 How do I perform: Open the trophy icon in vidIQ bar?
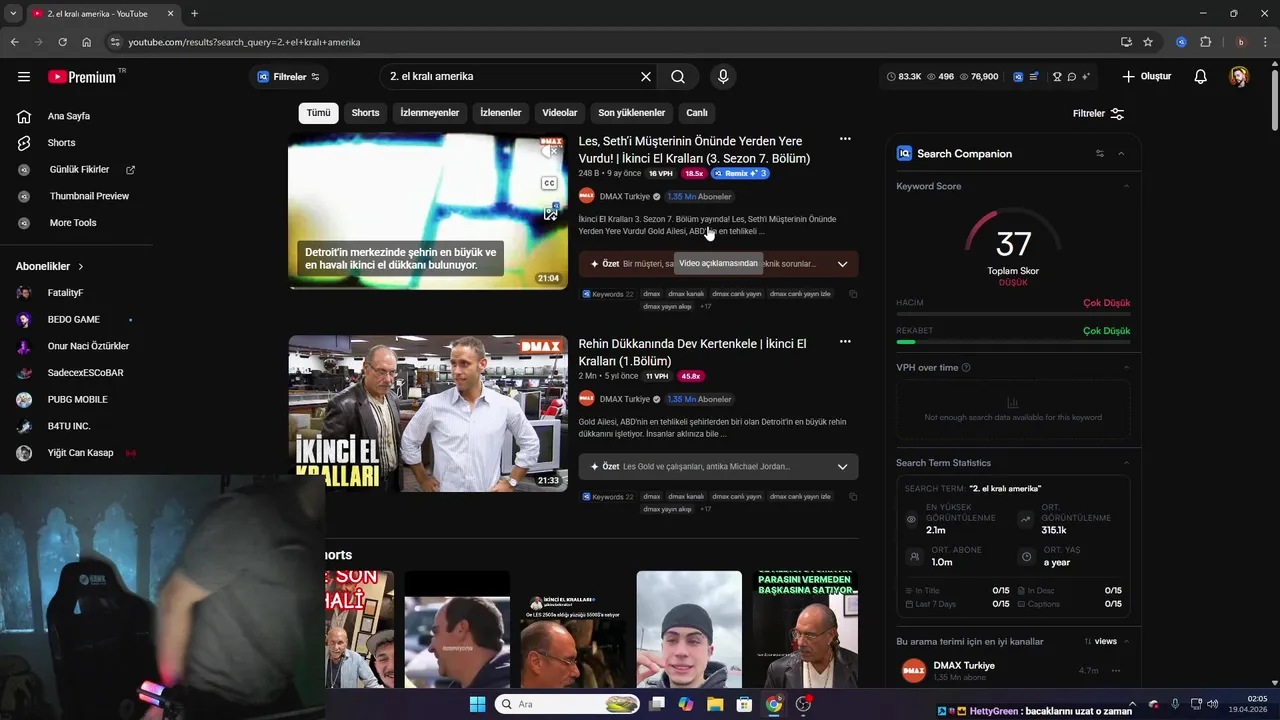click(x=1057, y=77)
